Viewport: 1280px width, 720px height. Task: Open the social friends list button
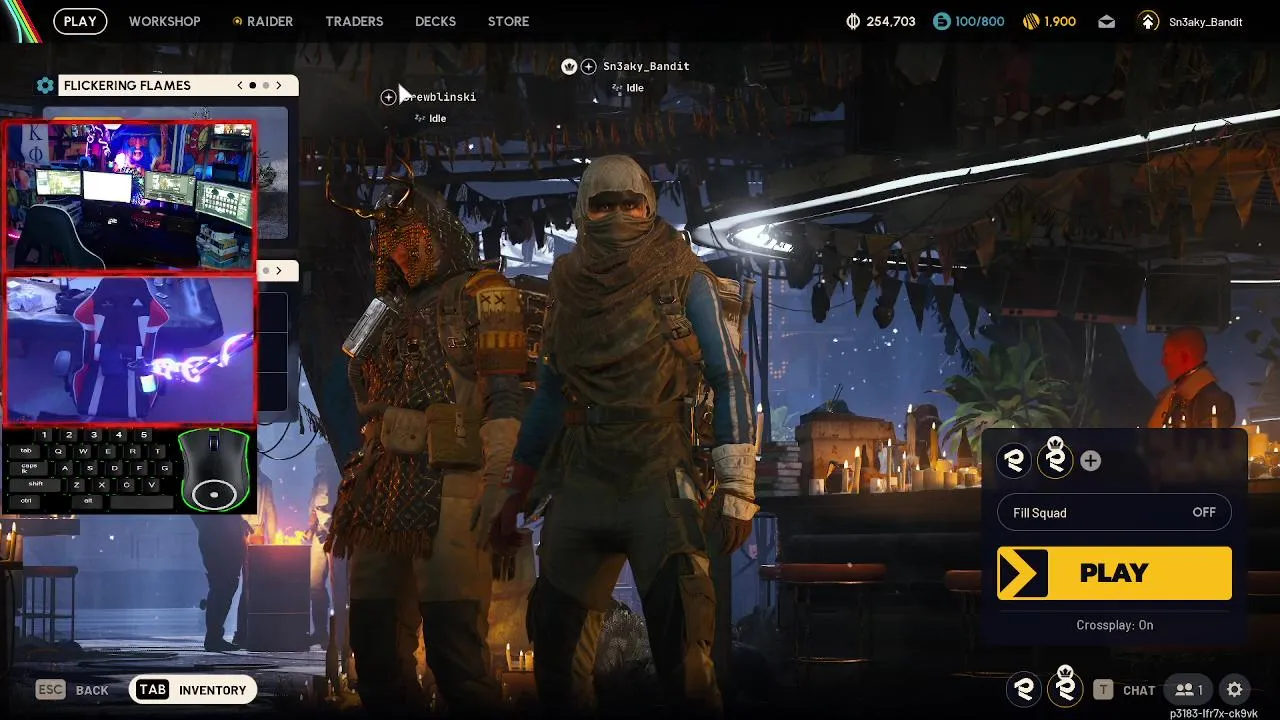[x=1189, y=689]
